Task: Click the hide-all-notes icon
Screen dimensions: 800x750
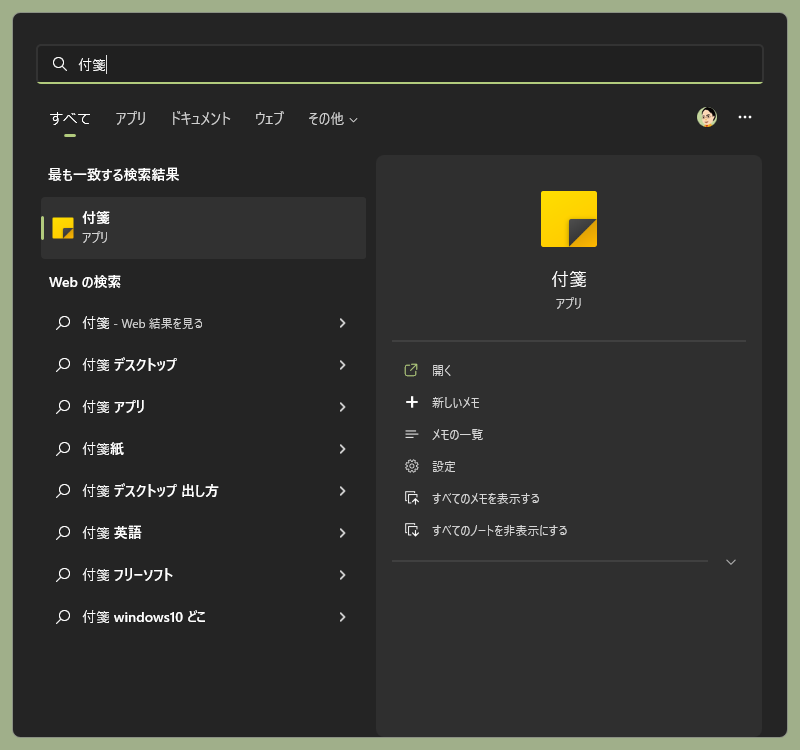Action: 412,530
